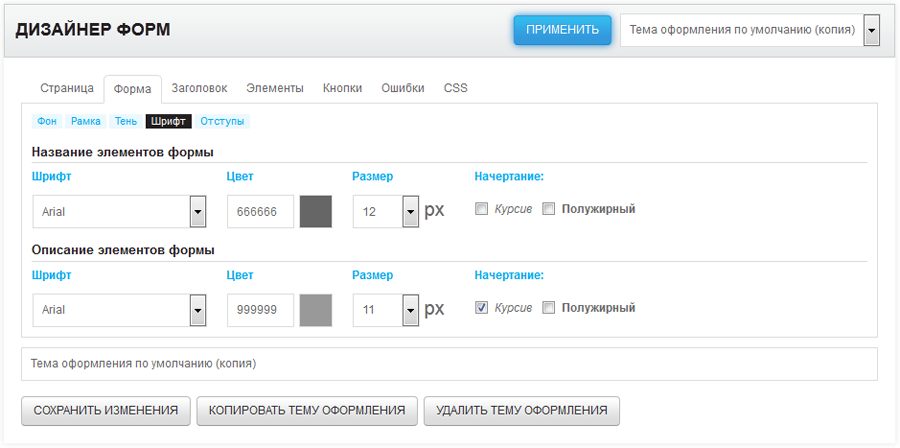
Task: Click the blue ПРИМЕНИТЬ button
Action: pyautogui.click(x=562, y=30)
